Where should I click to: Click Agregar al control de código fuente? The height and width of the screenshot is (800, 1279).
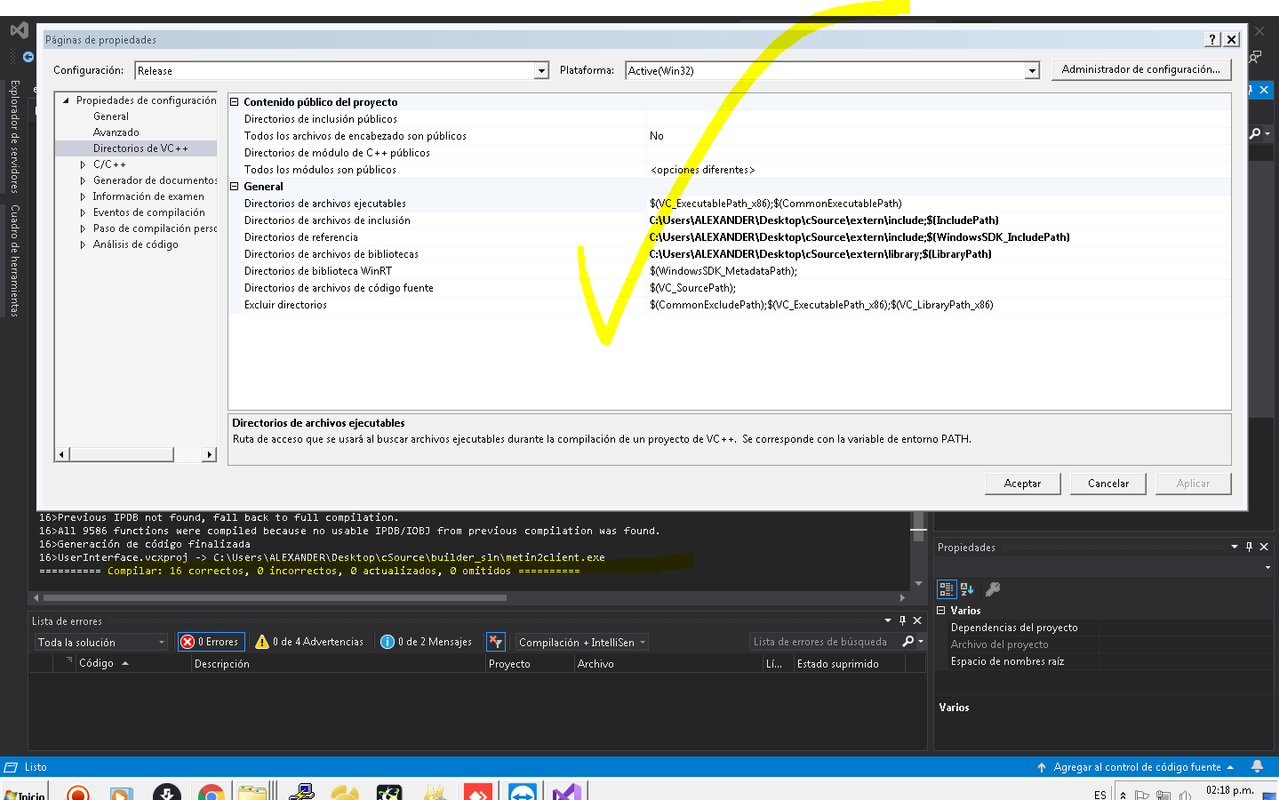click(x=1137, y=767)
